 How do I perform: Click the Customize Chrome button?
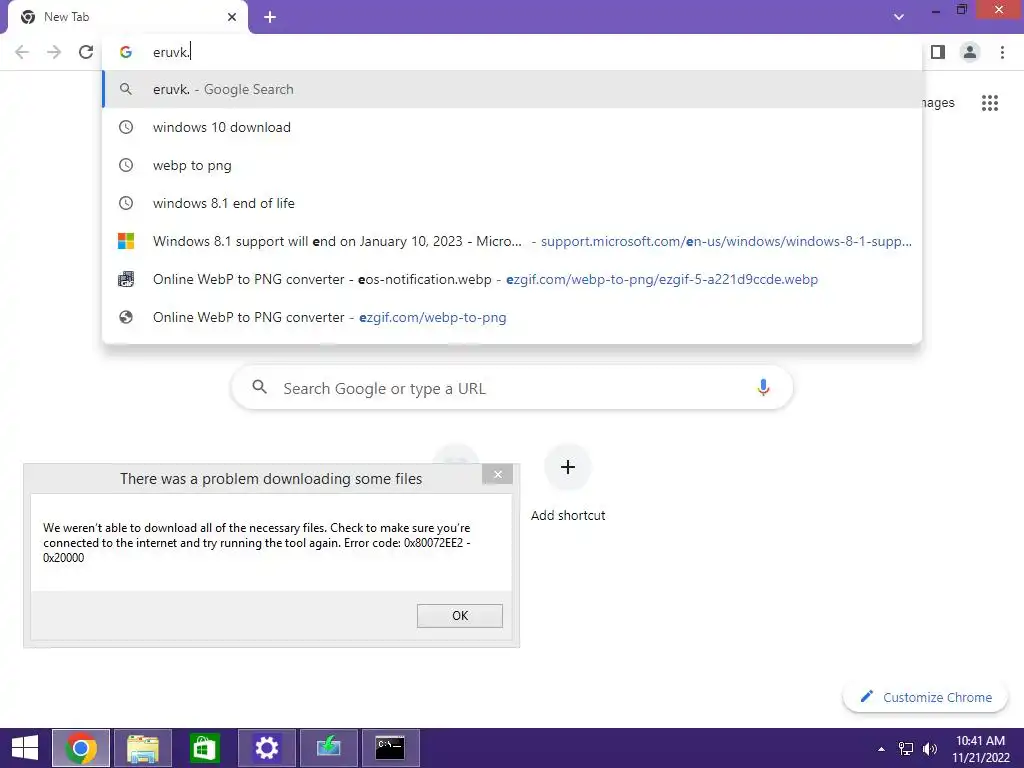(x=926, y=697)
